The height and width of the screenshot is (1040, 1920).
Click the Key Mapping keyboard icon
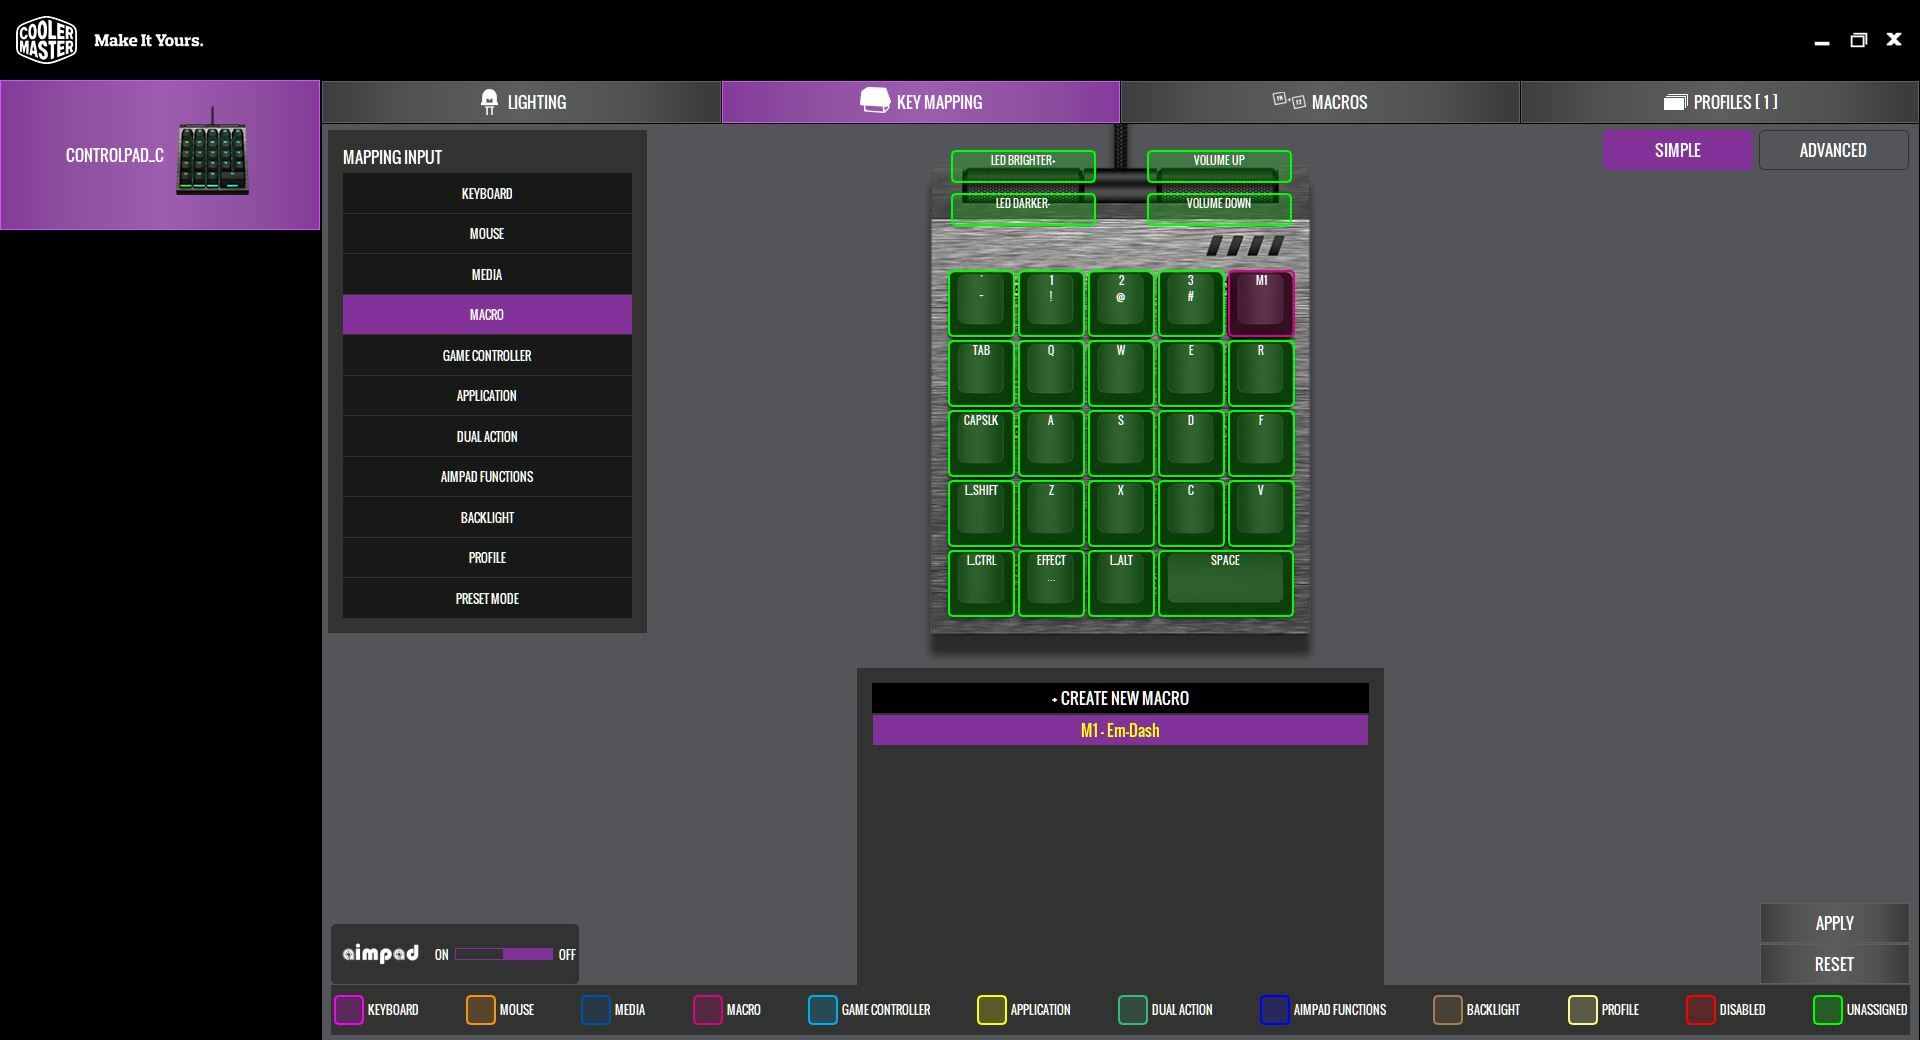(873, 101)
